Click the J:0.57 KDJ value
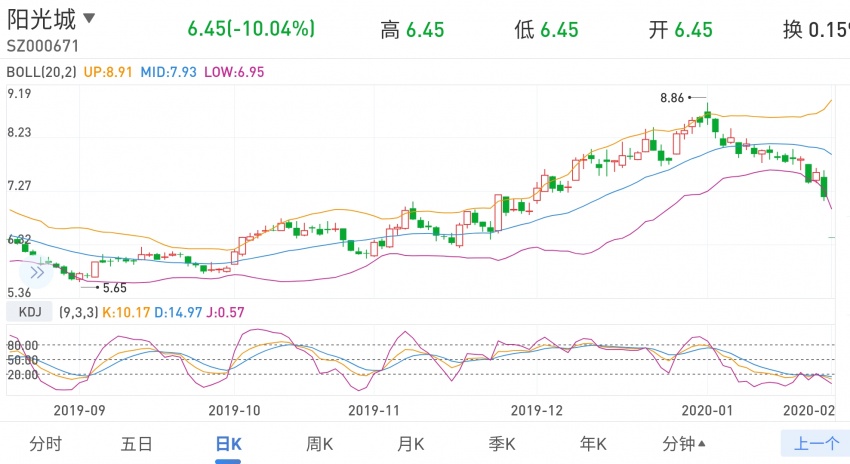Image resolution: width=850 pixels, height=464 pixels. click(x=226, y=312)
